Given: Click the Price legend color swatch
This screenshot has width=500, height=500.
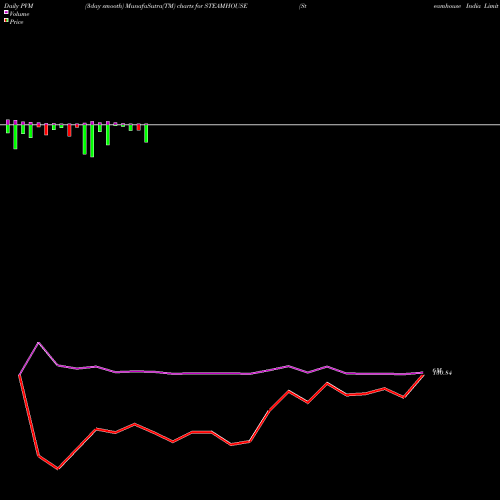Looking at the screenshot, I should (x=6, y=20).
